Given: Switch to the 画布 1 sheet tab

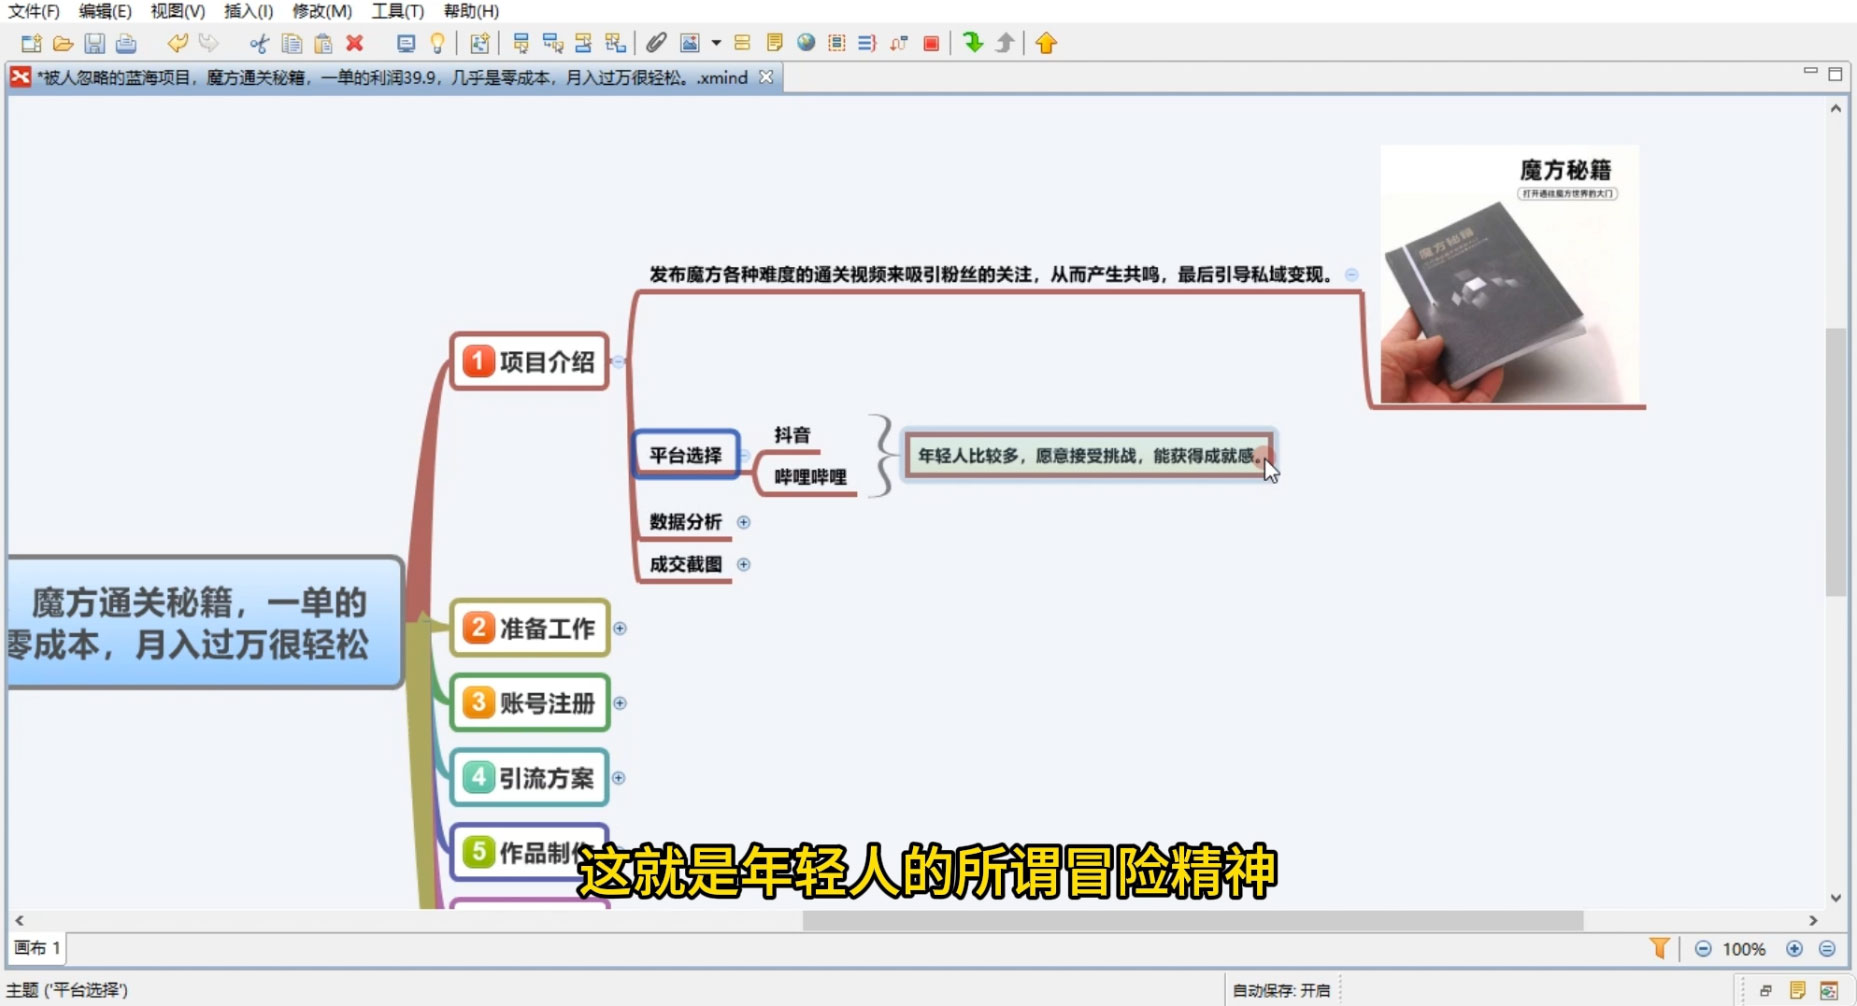Looking at the screenshot, I should coord(37,947).
